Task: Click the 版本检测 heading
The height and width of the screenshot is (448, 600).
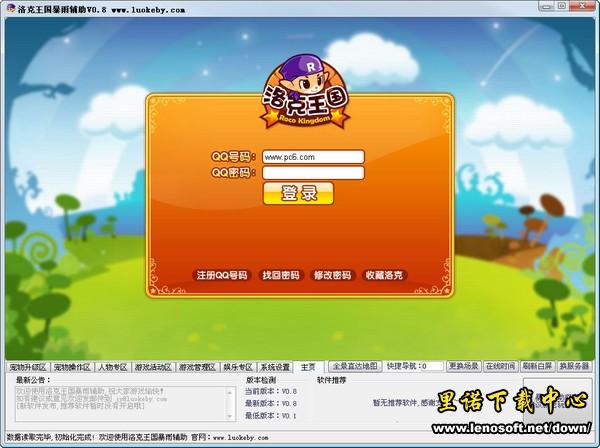Action: point(261,380)
